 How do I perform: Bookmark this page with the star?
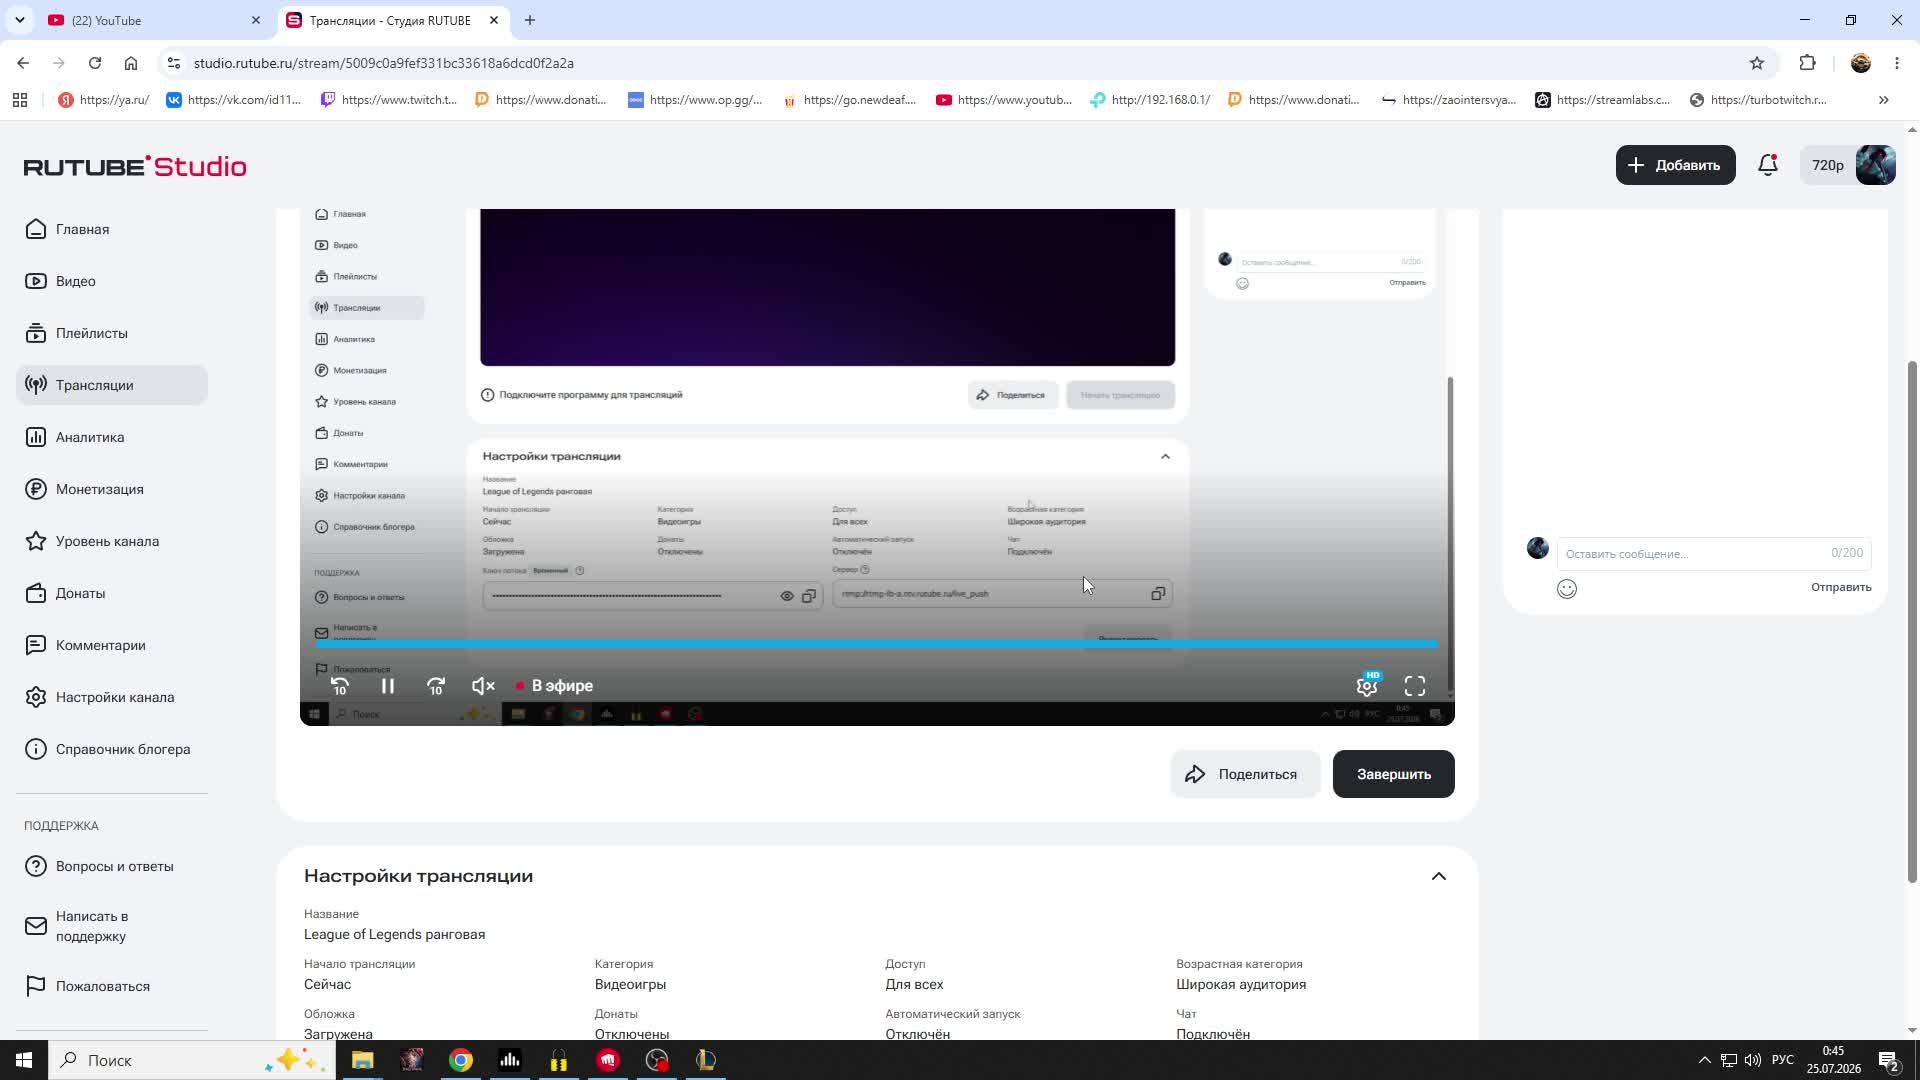click(1757, 63)
